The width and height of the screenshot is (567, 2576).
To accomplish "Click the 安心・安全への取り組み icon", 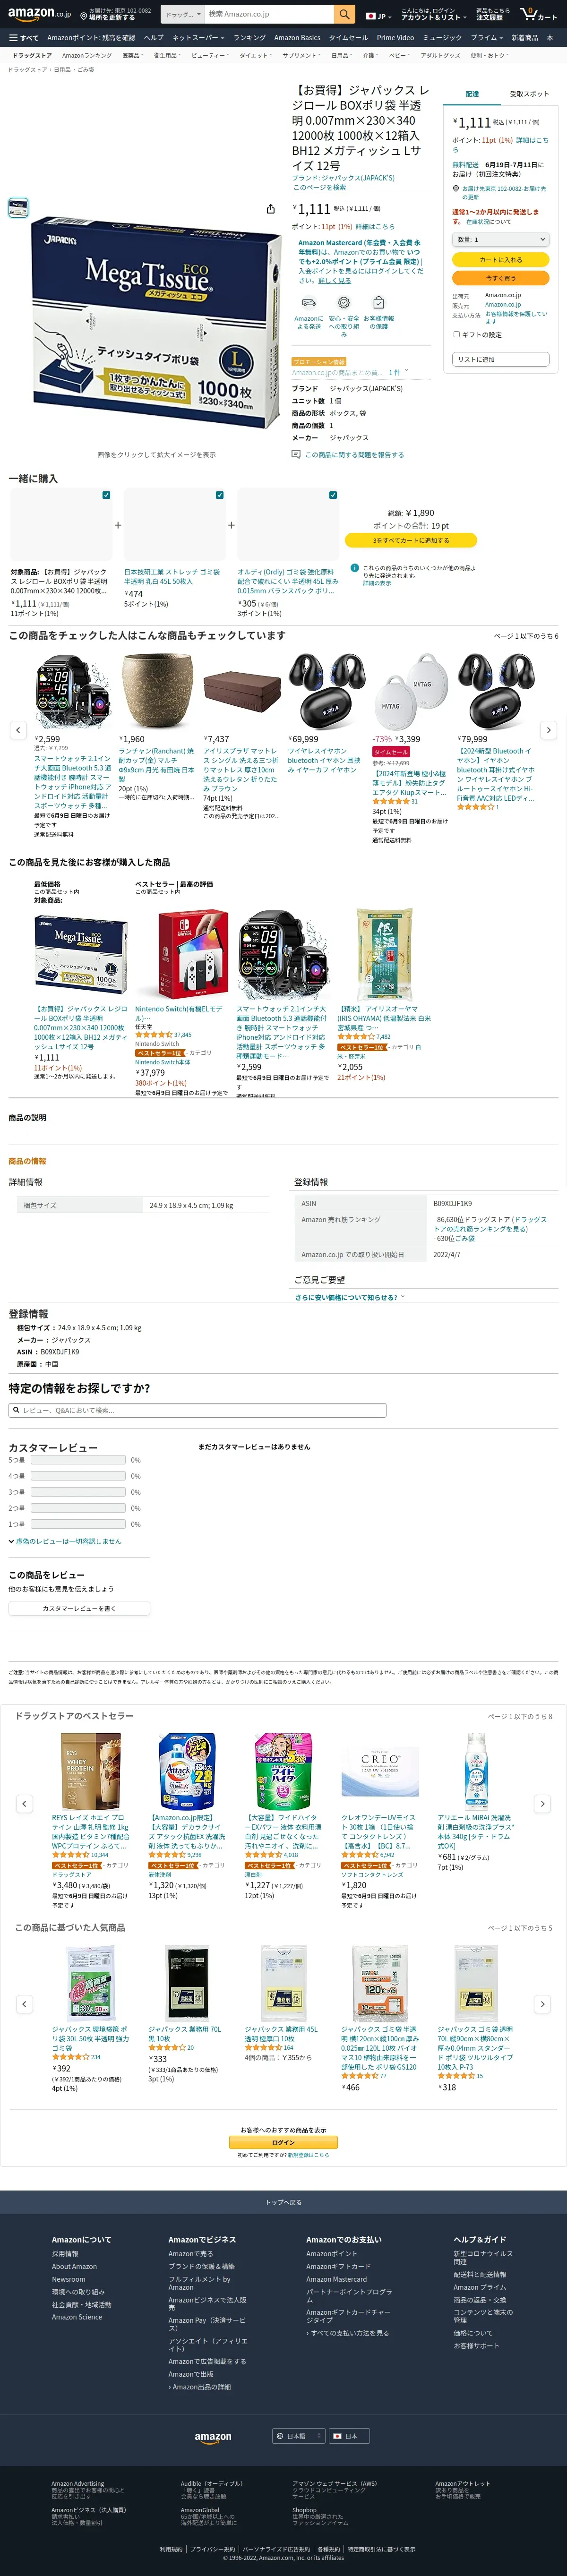I will pyautogui.click(x=343, y=302).
